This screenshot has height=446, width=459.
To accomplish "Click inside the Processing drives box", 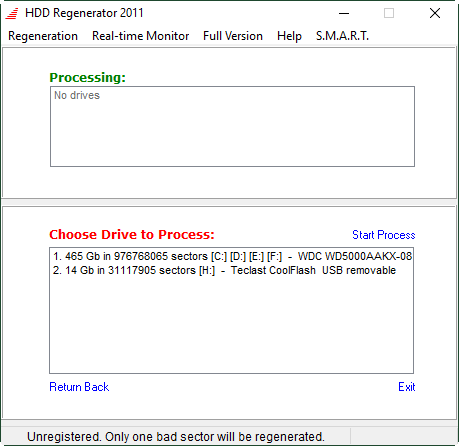I will click(232, 126).
